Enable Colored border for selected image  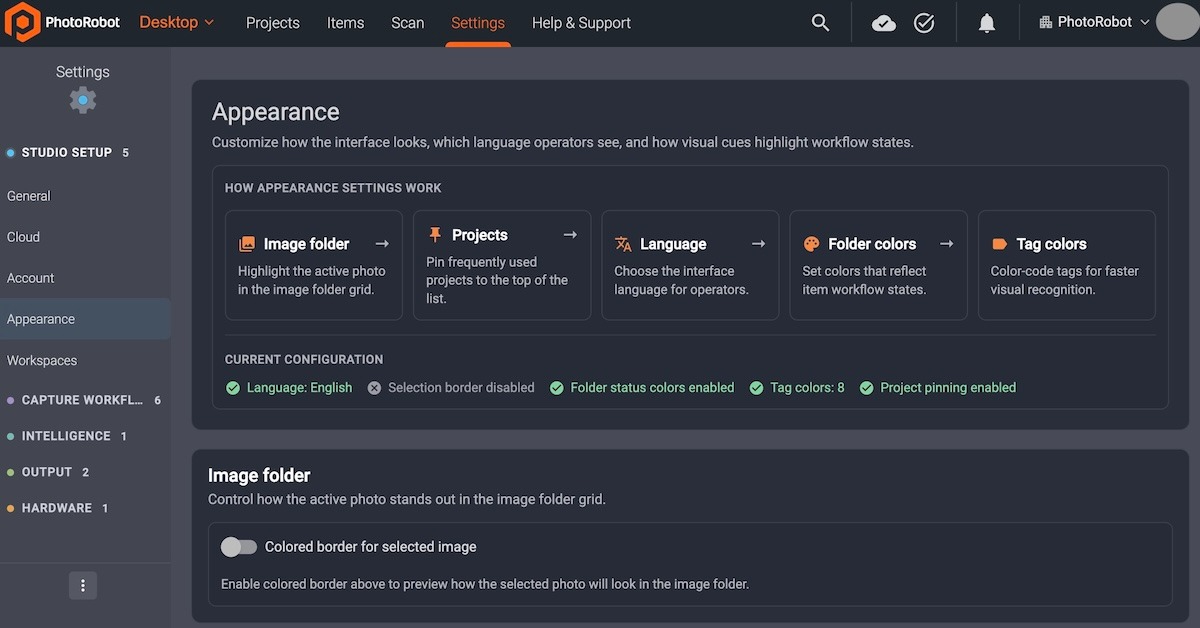pos(239,547)
